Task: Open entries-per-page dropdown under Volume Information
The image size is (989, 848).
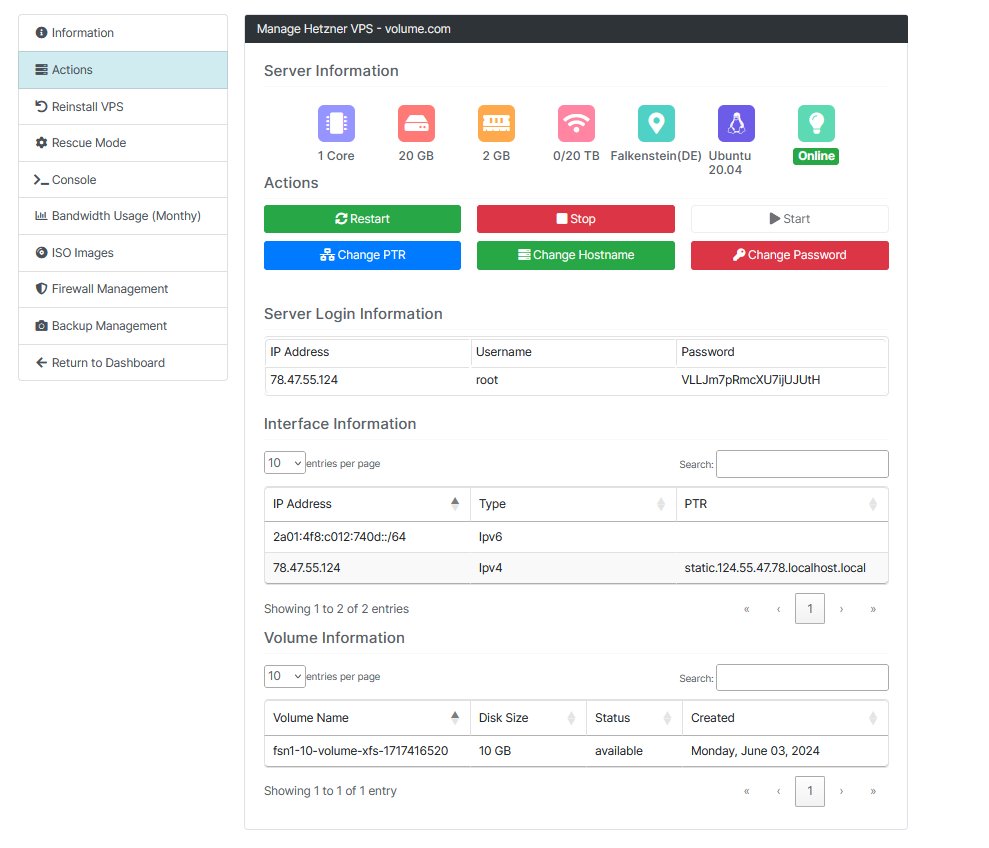Action: pyautogui.click(x=284, y=677)
